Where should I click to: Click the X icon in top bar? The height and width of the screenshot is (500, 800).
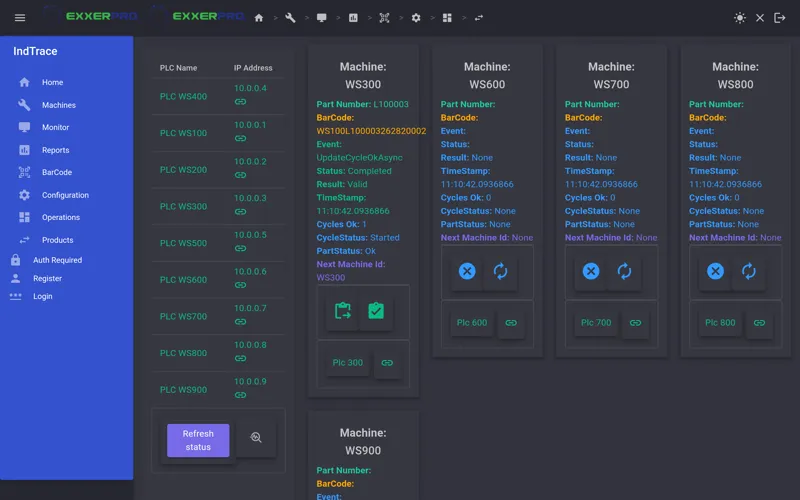(760, 18)
